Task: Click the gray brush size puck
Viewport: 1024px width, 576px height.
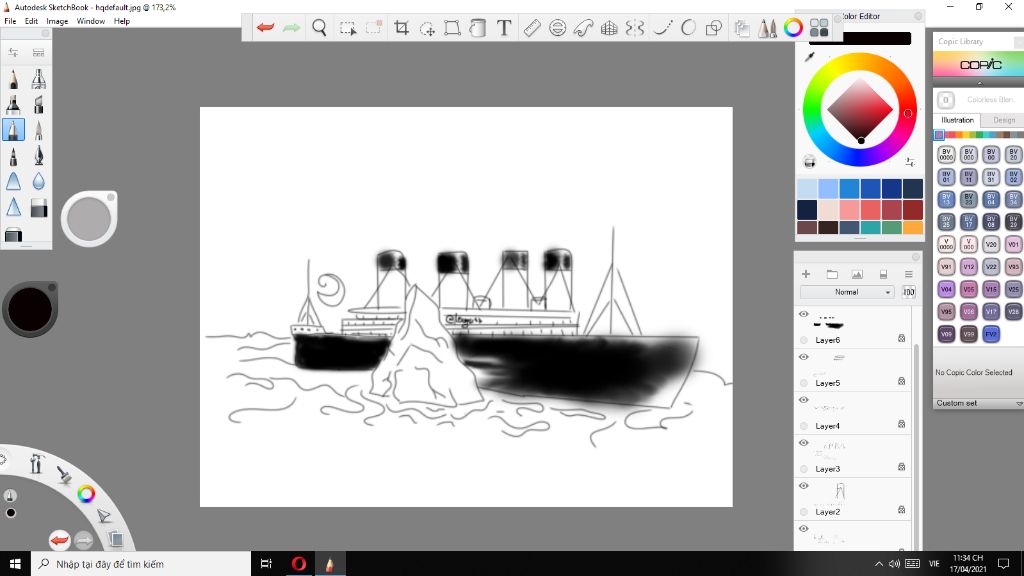Action: pyautogui.click(x=89, y=219)
